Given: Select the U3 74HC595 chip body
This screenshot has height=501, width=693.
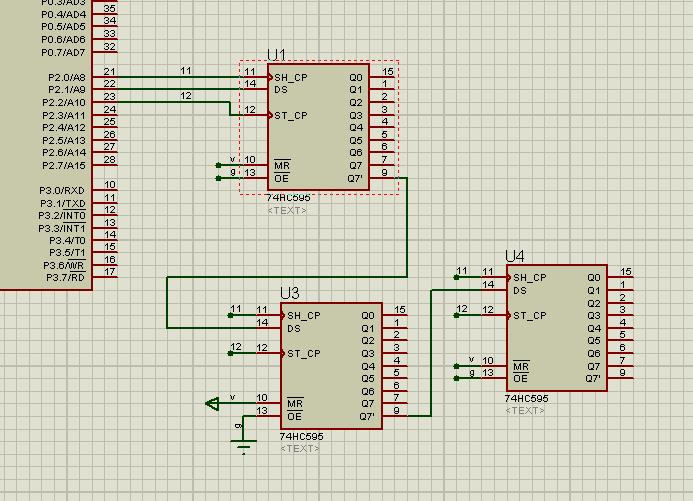Looking at the screenshot, I should (x=331, y=366).
